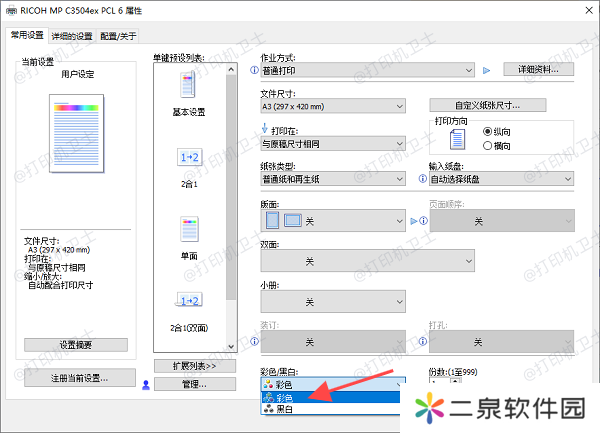Open the 版面 dropdown
The image size is (600, 433).
coord(333,221)
